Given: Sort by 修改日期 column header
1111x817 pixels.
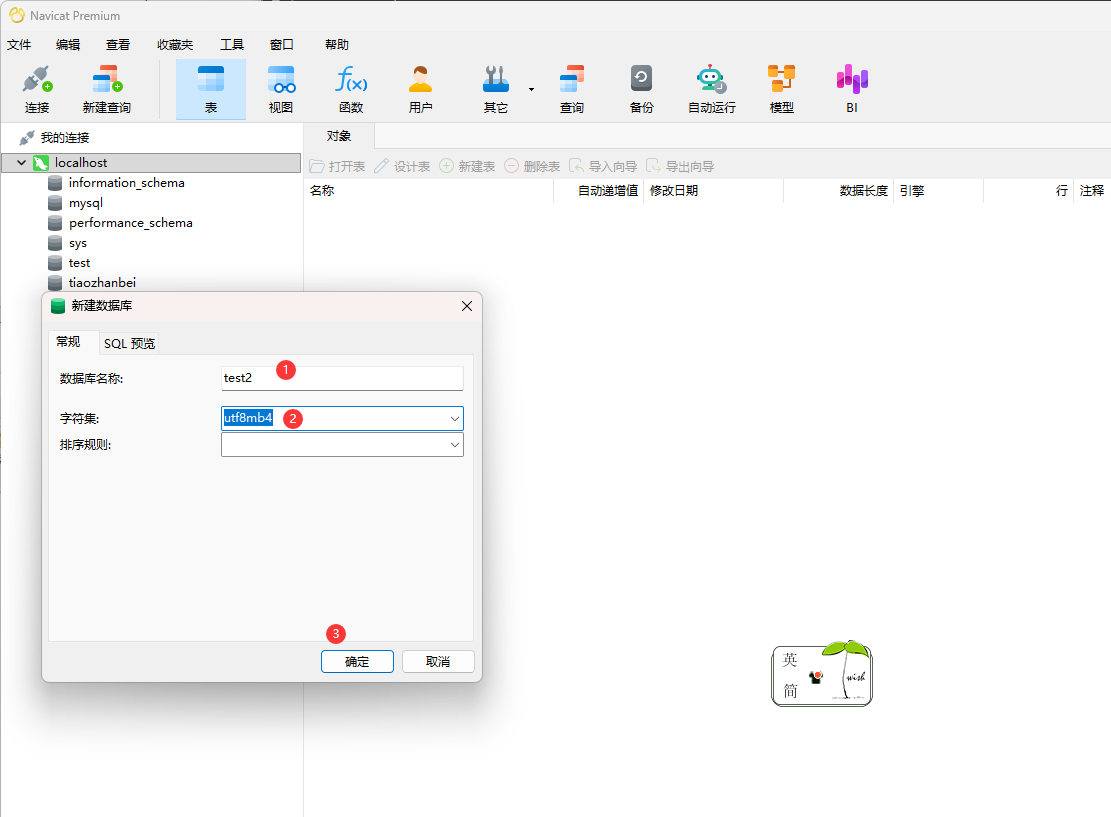Looking at the screenshot, I should [713, 191].
